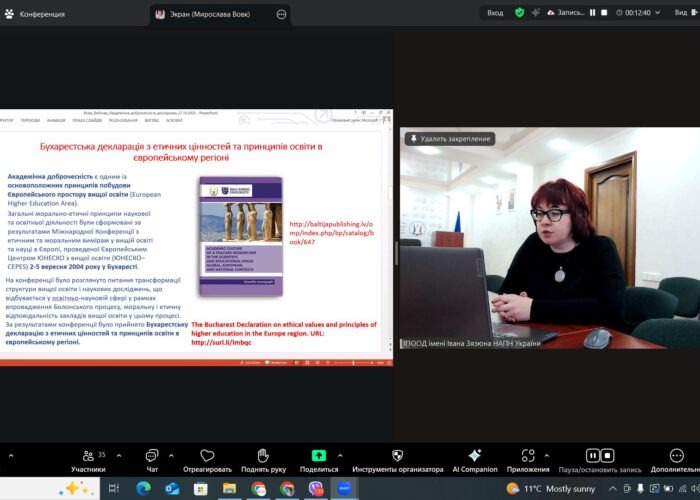The image size is (700, 500).
Task: Click the Вход sign-in button
Action: coord(495,13)
